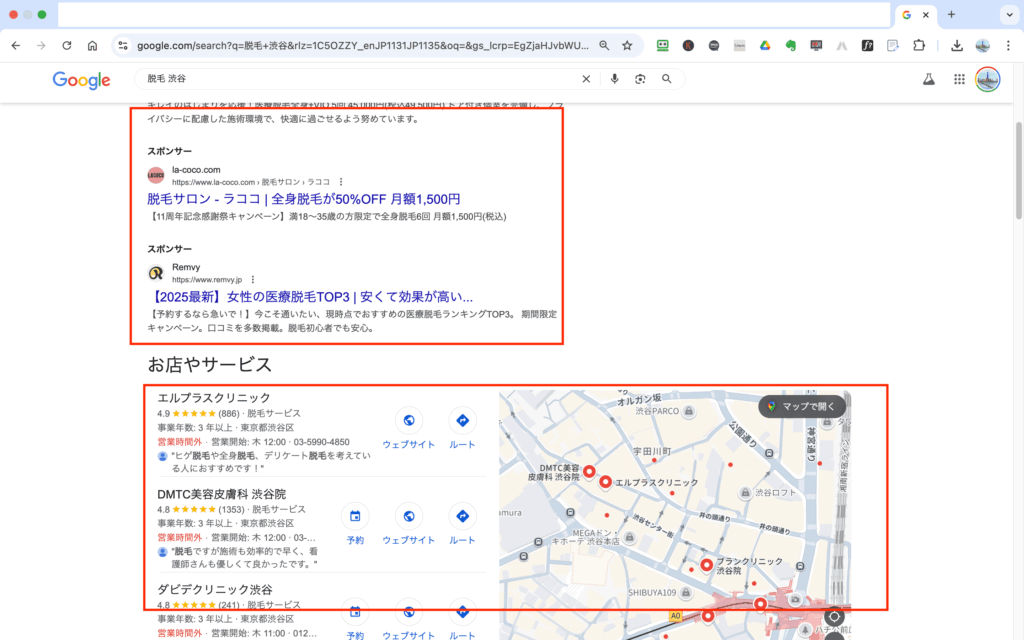Click the Google Drive extension icon

[x=765, y=46]
